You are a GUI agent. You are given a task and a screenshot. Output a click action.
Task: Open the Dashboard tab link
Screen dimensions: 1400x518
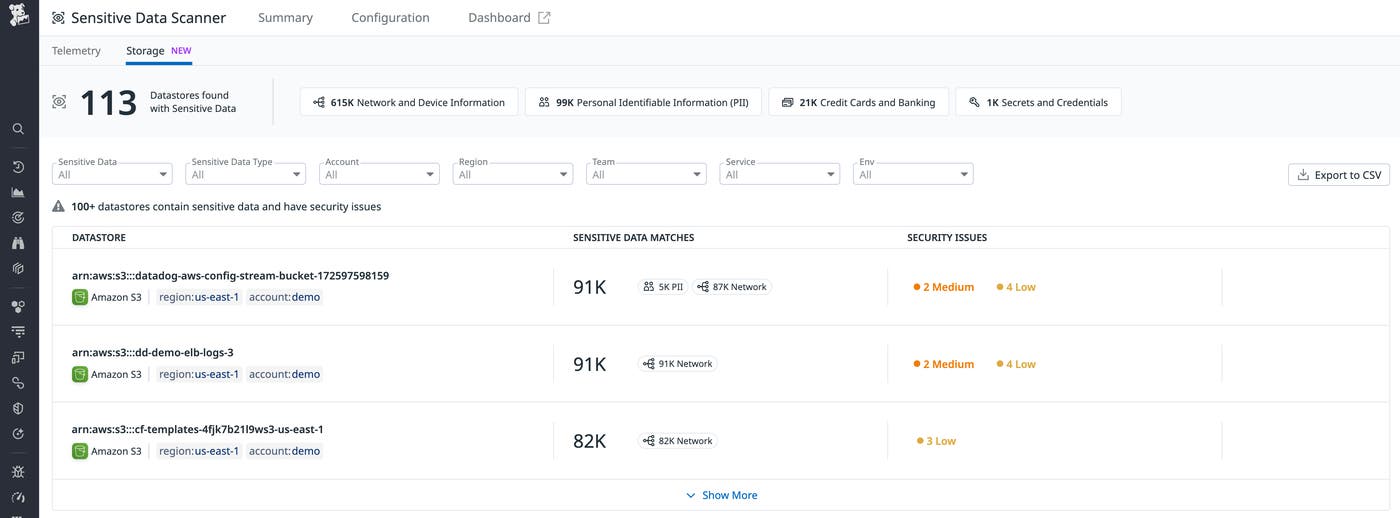tap(509, 18)
